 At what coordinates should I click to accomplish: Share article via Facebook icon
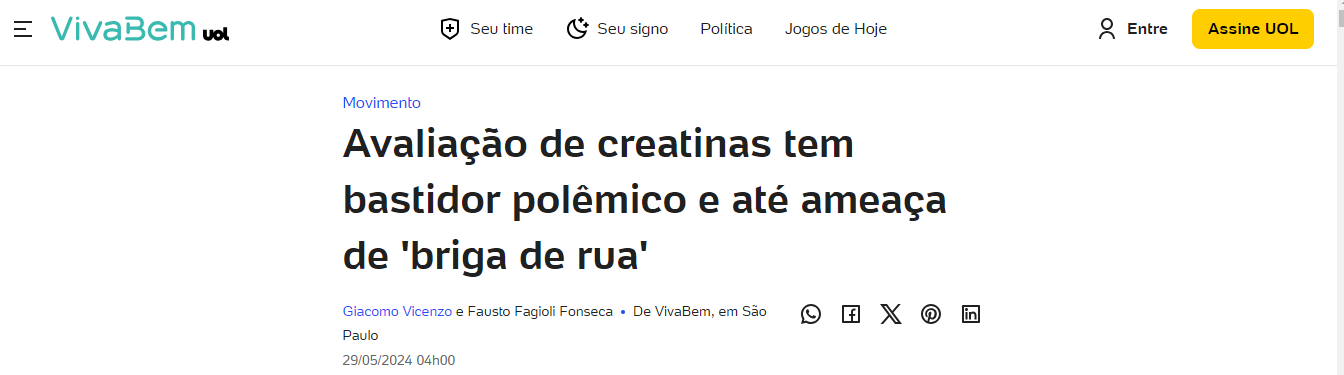point(851,314)
